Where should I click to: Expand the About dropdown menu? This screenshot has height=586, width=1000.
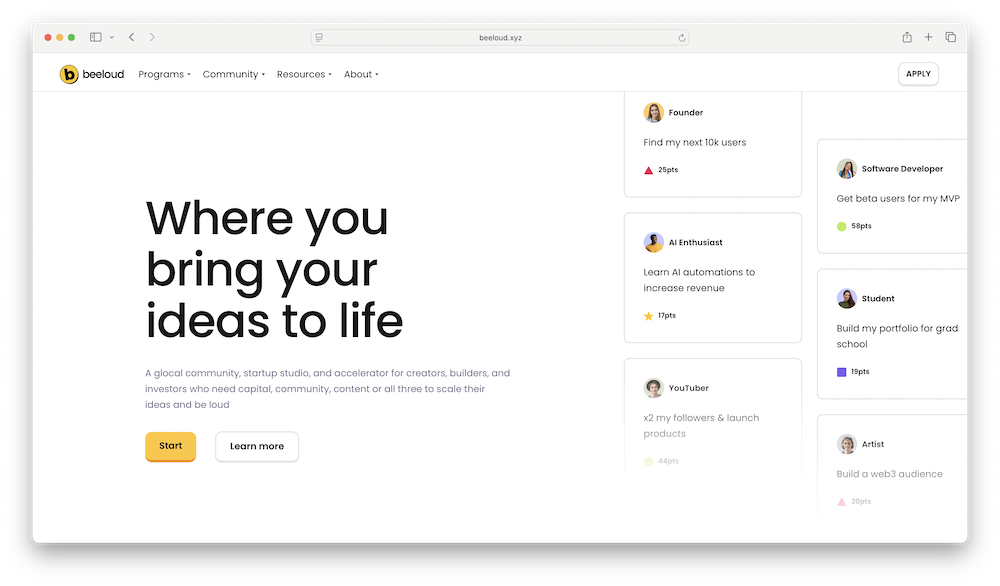pyautogui.click(x=362, y=74)
